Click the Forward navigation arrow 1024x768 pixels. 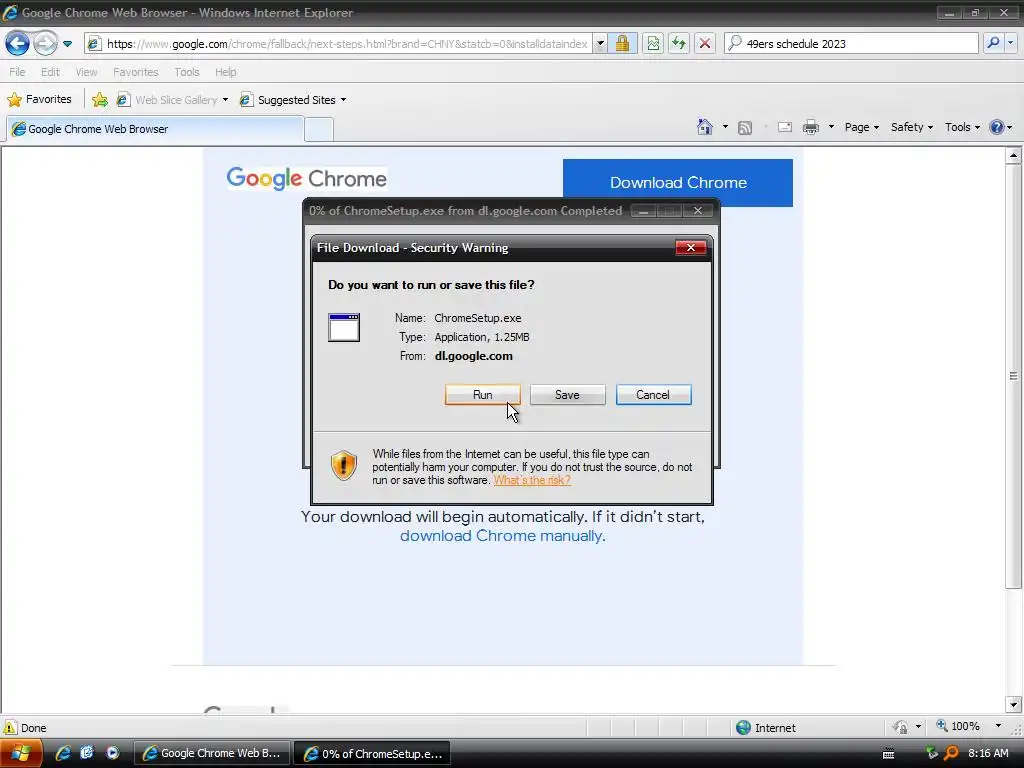pyautogui.click(x=45, y=44)
